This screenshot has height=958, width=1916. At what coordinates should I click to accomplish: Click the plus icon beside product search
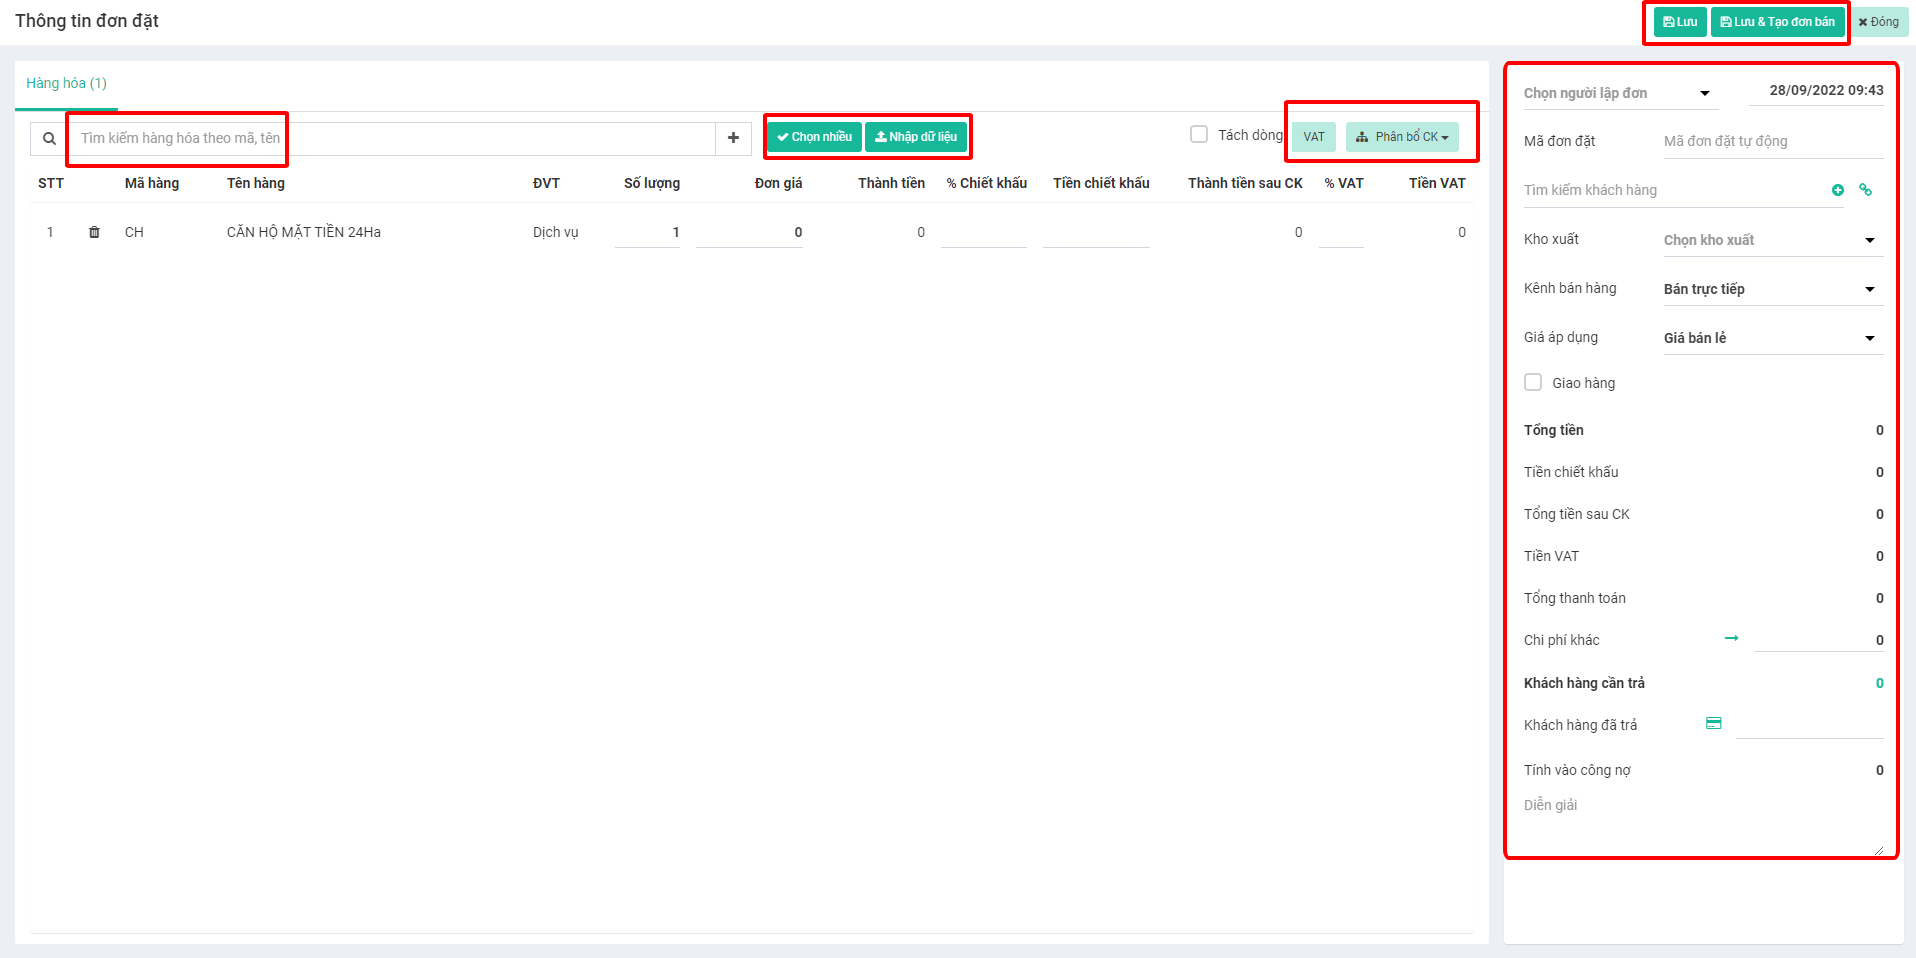point(733,138)
